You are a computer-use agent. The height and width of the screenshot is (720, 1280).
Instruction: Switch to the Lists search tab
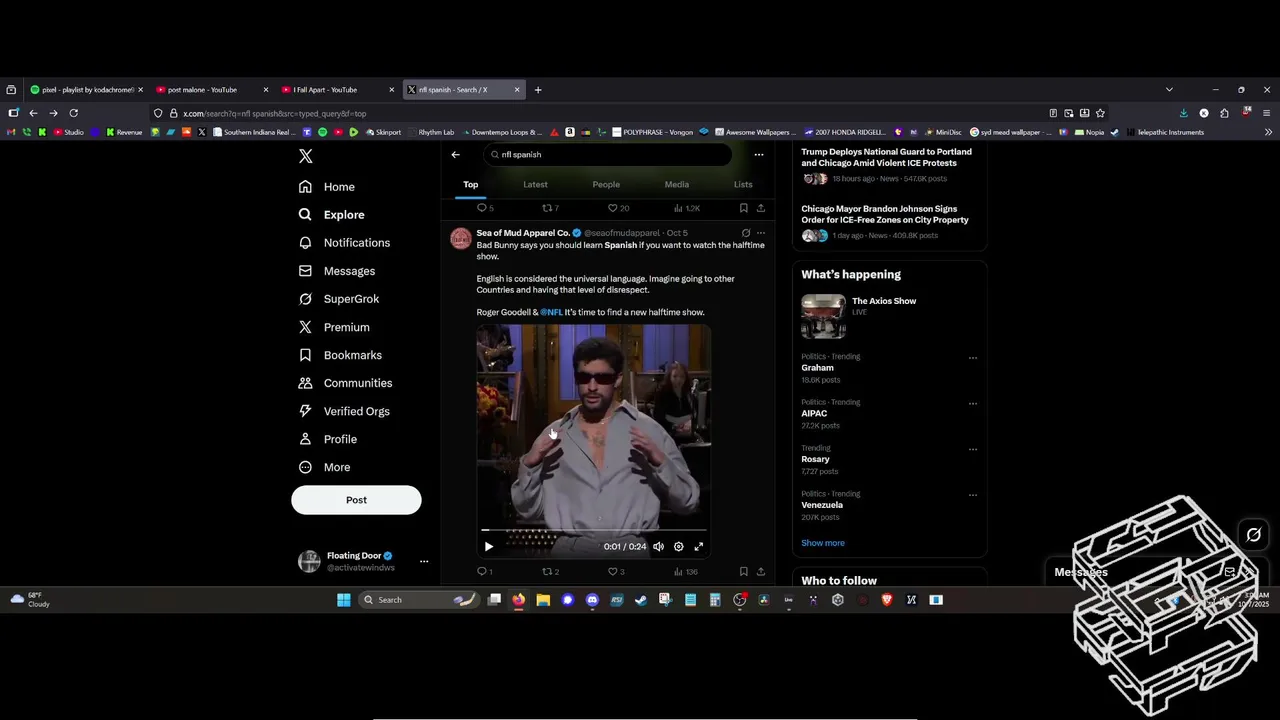[743, 184]
